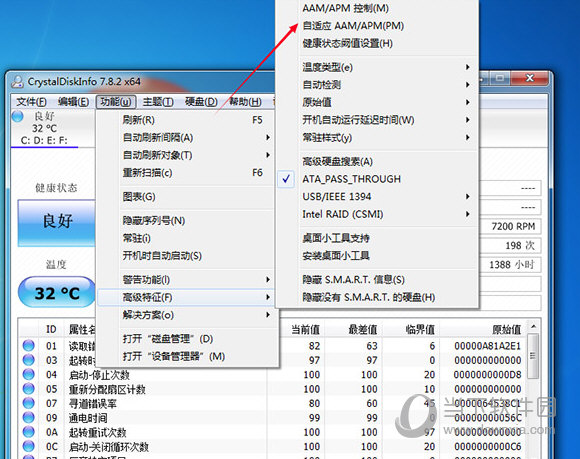Click the status circle for attribute 07

28,403
